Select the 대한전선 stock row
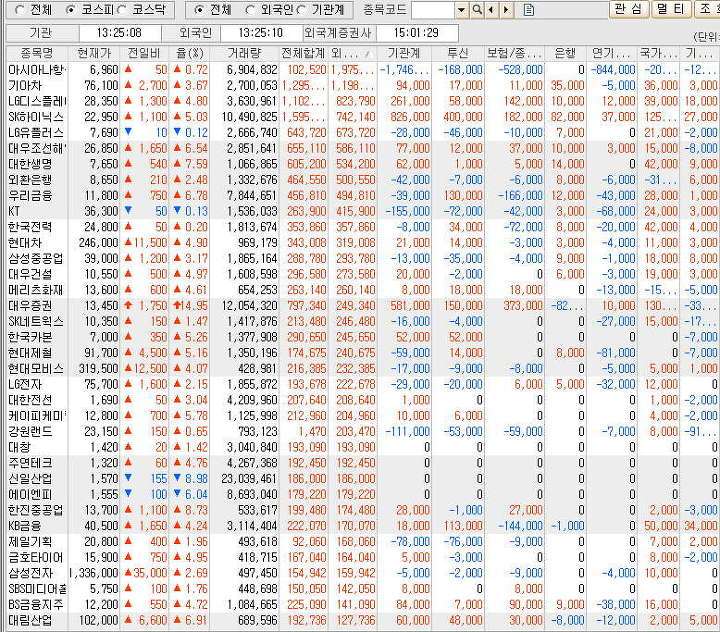720x632 pixels. [363, 400]
